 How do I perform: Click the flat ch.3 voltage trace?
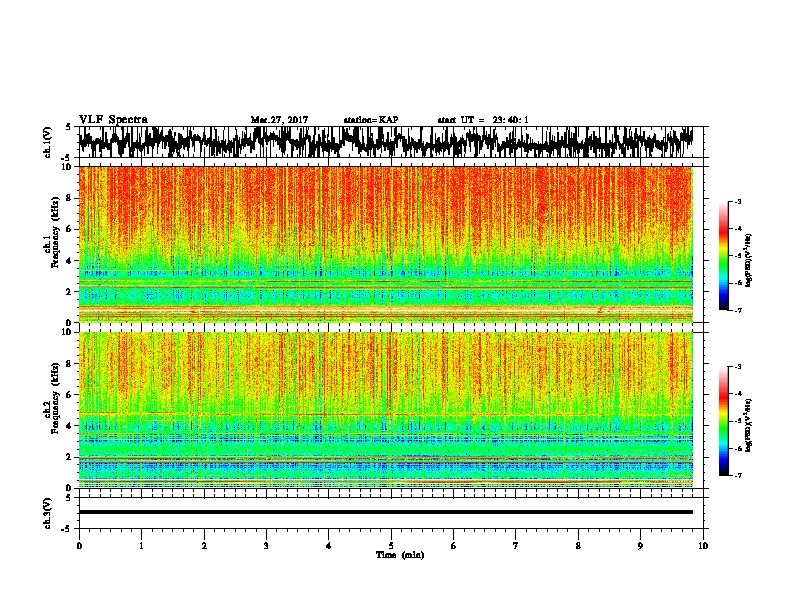coord(385,512)
